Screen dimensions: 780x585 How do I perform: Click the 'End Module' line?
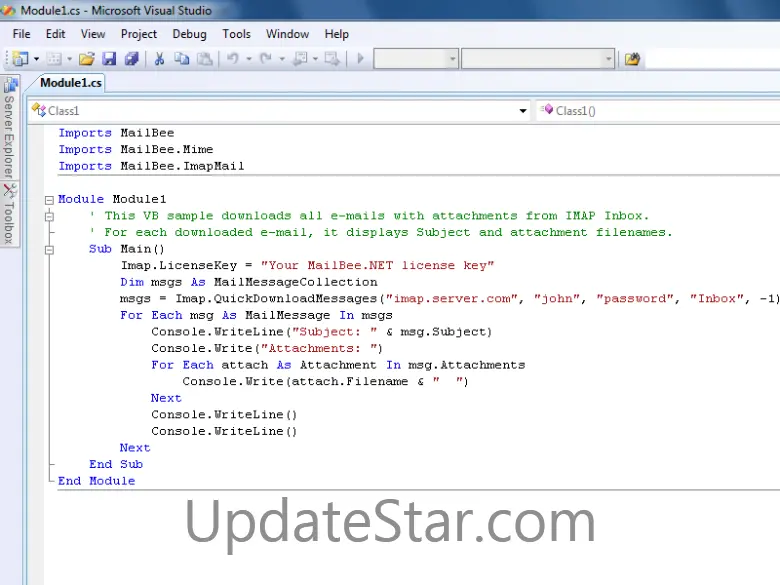tap(97, 481)
